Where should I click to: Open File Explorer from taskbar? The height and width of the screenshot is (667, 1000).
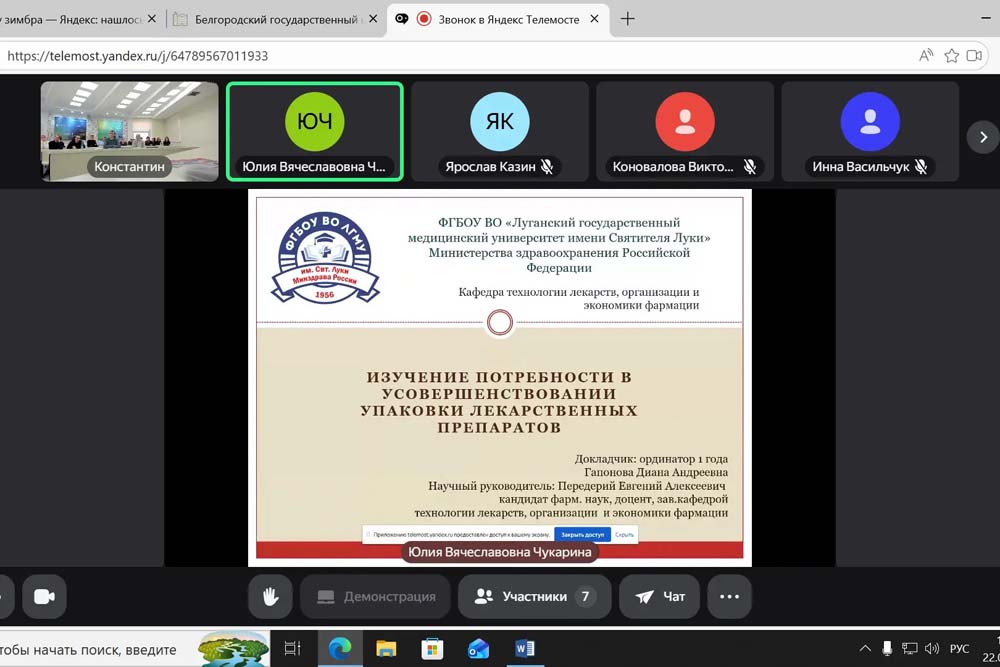pyautogui.click(x=386, y=649)
